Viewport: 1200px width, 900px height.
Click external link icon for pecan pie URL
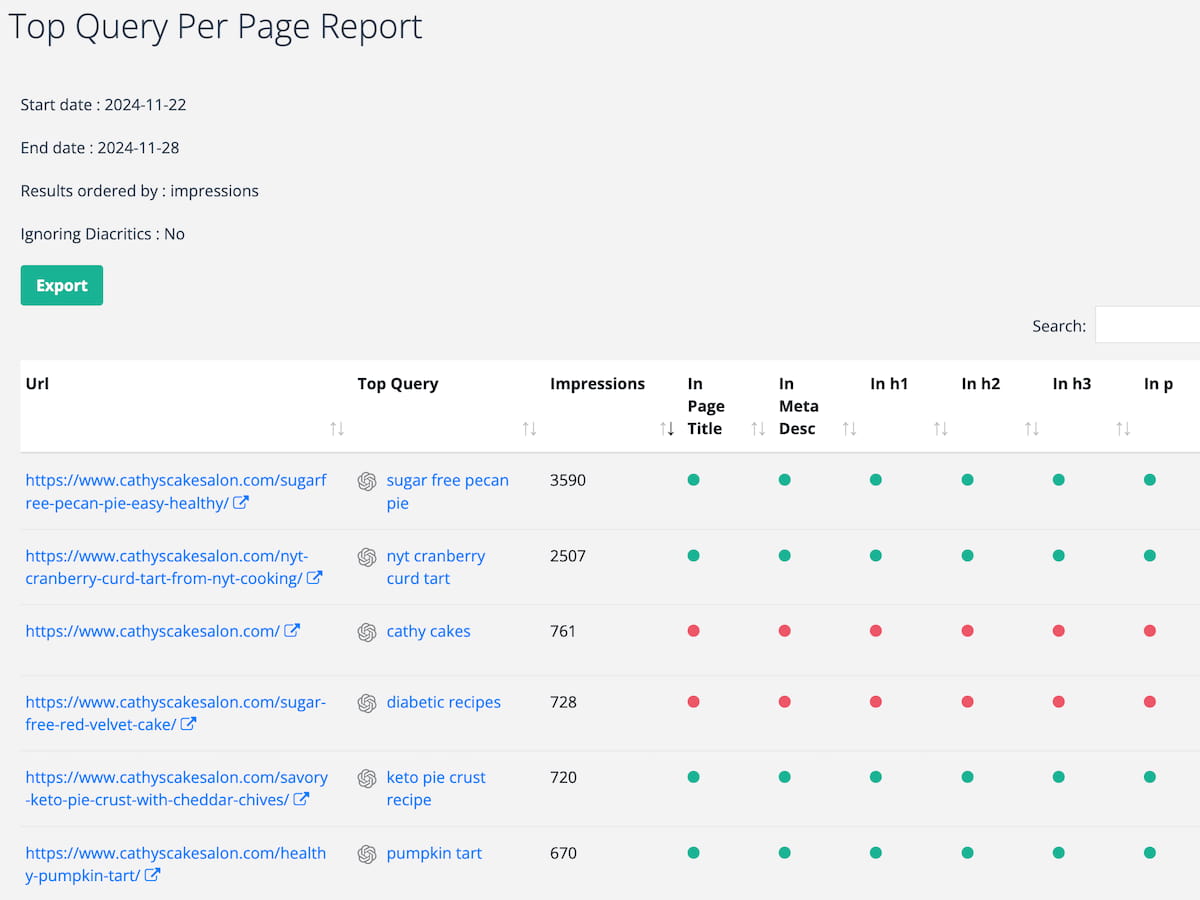(241, 503)
